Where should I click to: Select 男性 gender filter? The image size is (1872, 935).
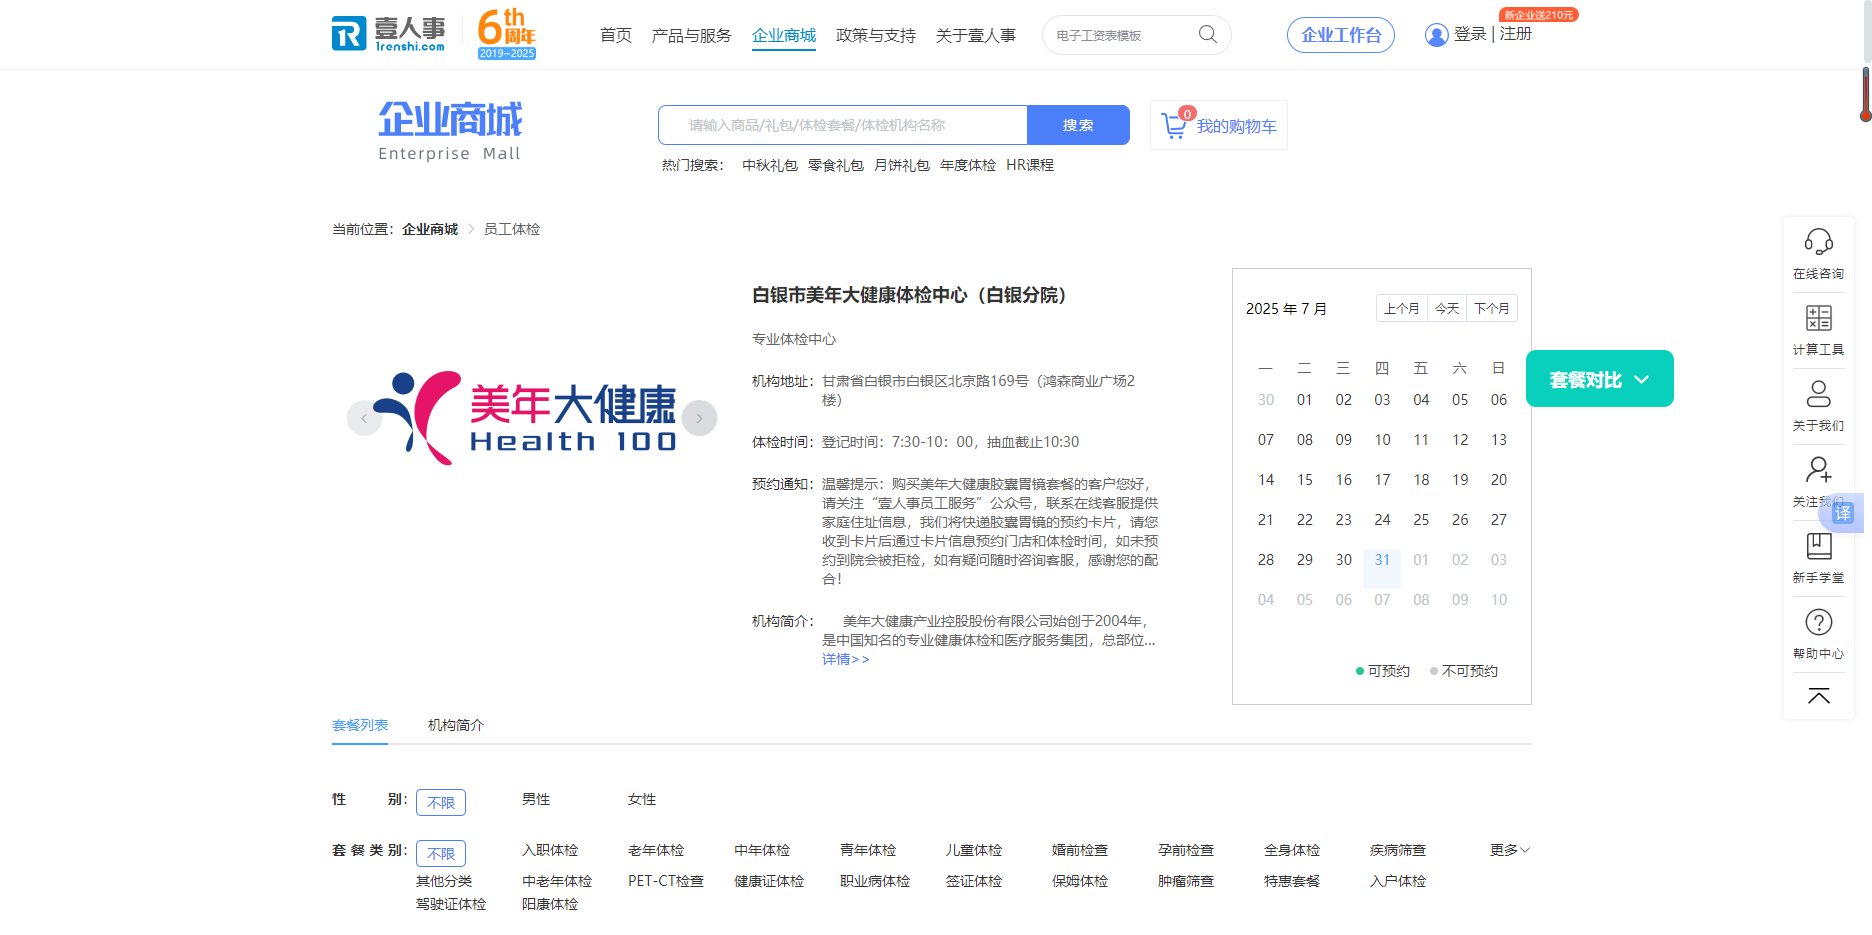click(536, 799)
